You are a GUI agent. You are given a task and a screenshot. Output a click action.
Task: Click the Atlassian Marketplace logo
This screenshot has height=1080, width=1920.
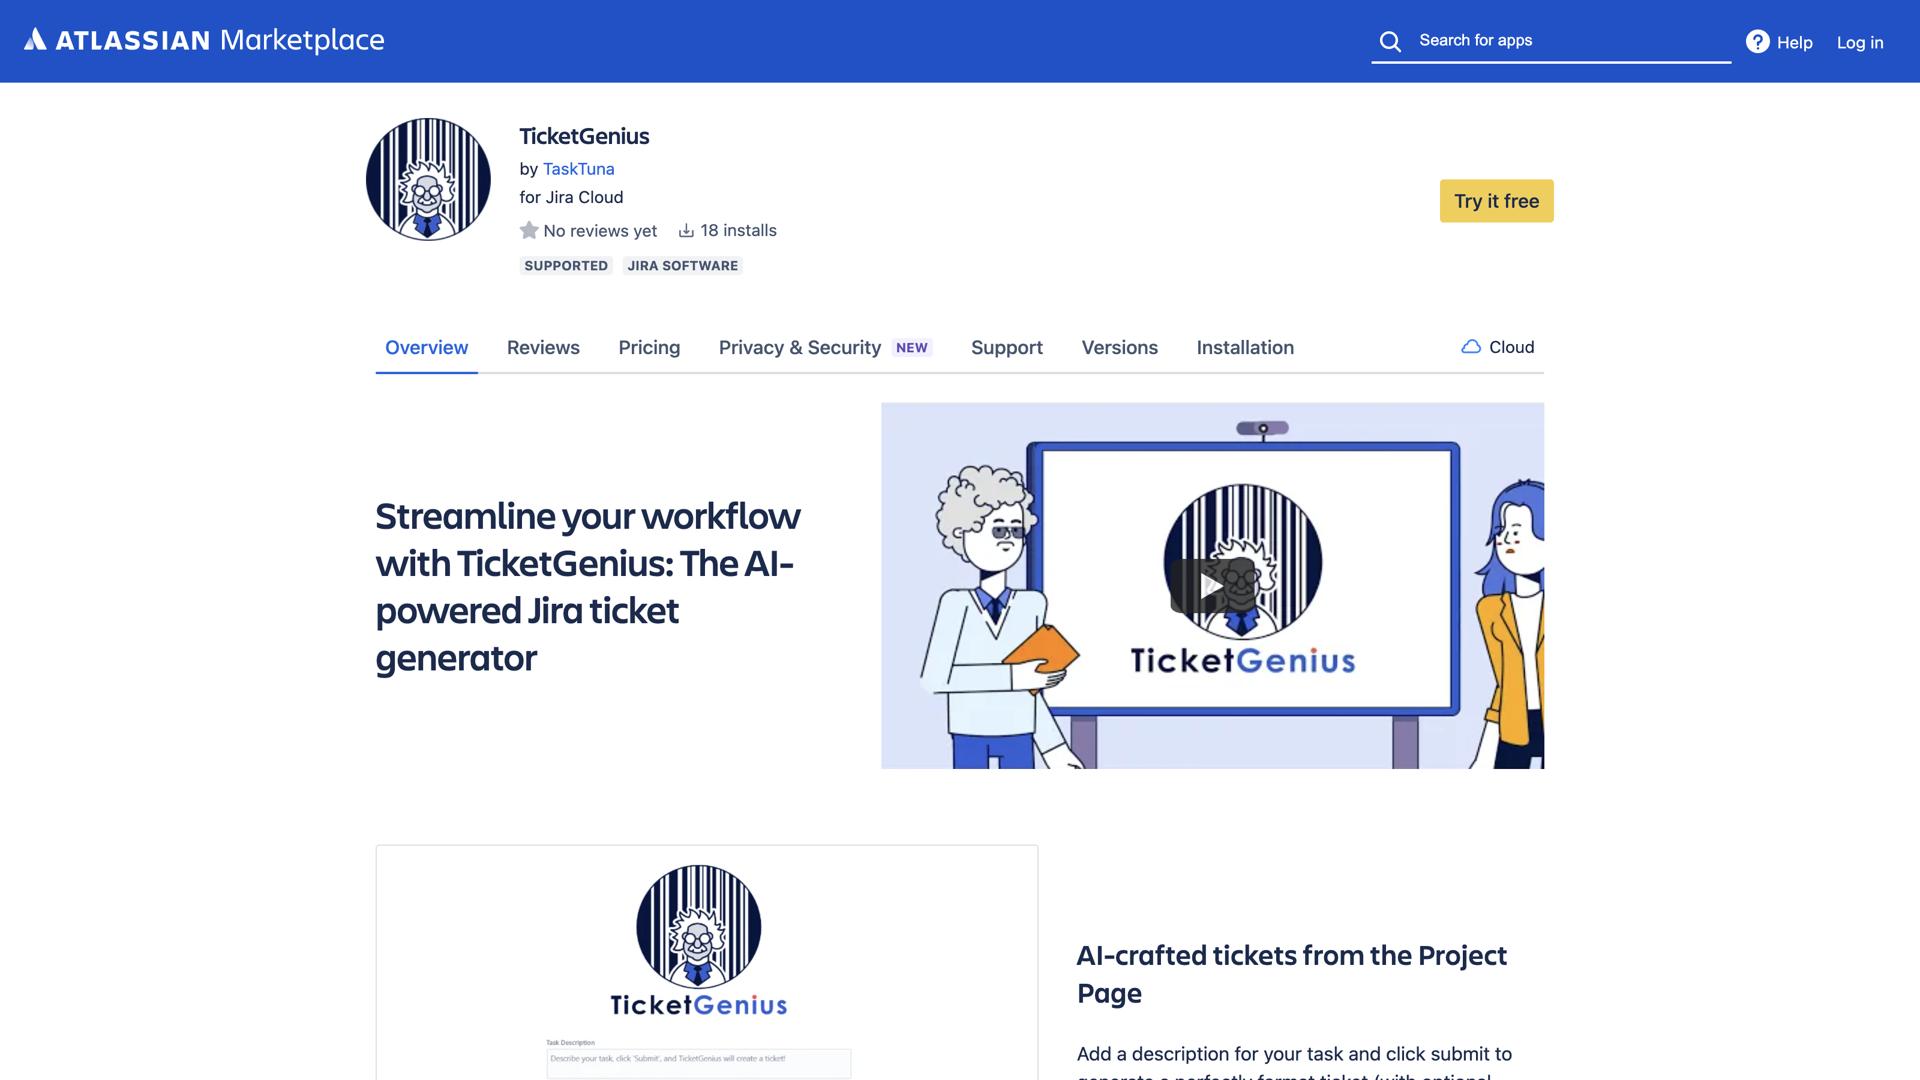pos(204,40)
